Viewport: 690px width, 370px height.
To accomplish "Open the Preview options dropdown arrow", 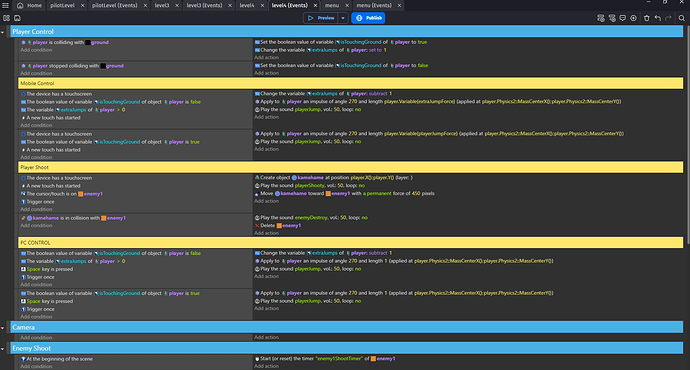I will 343,18.
